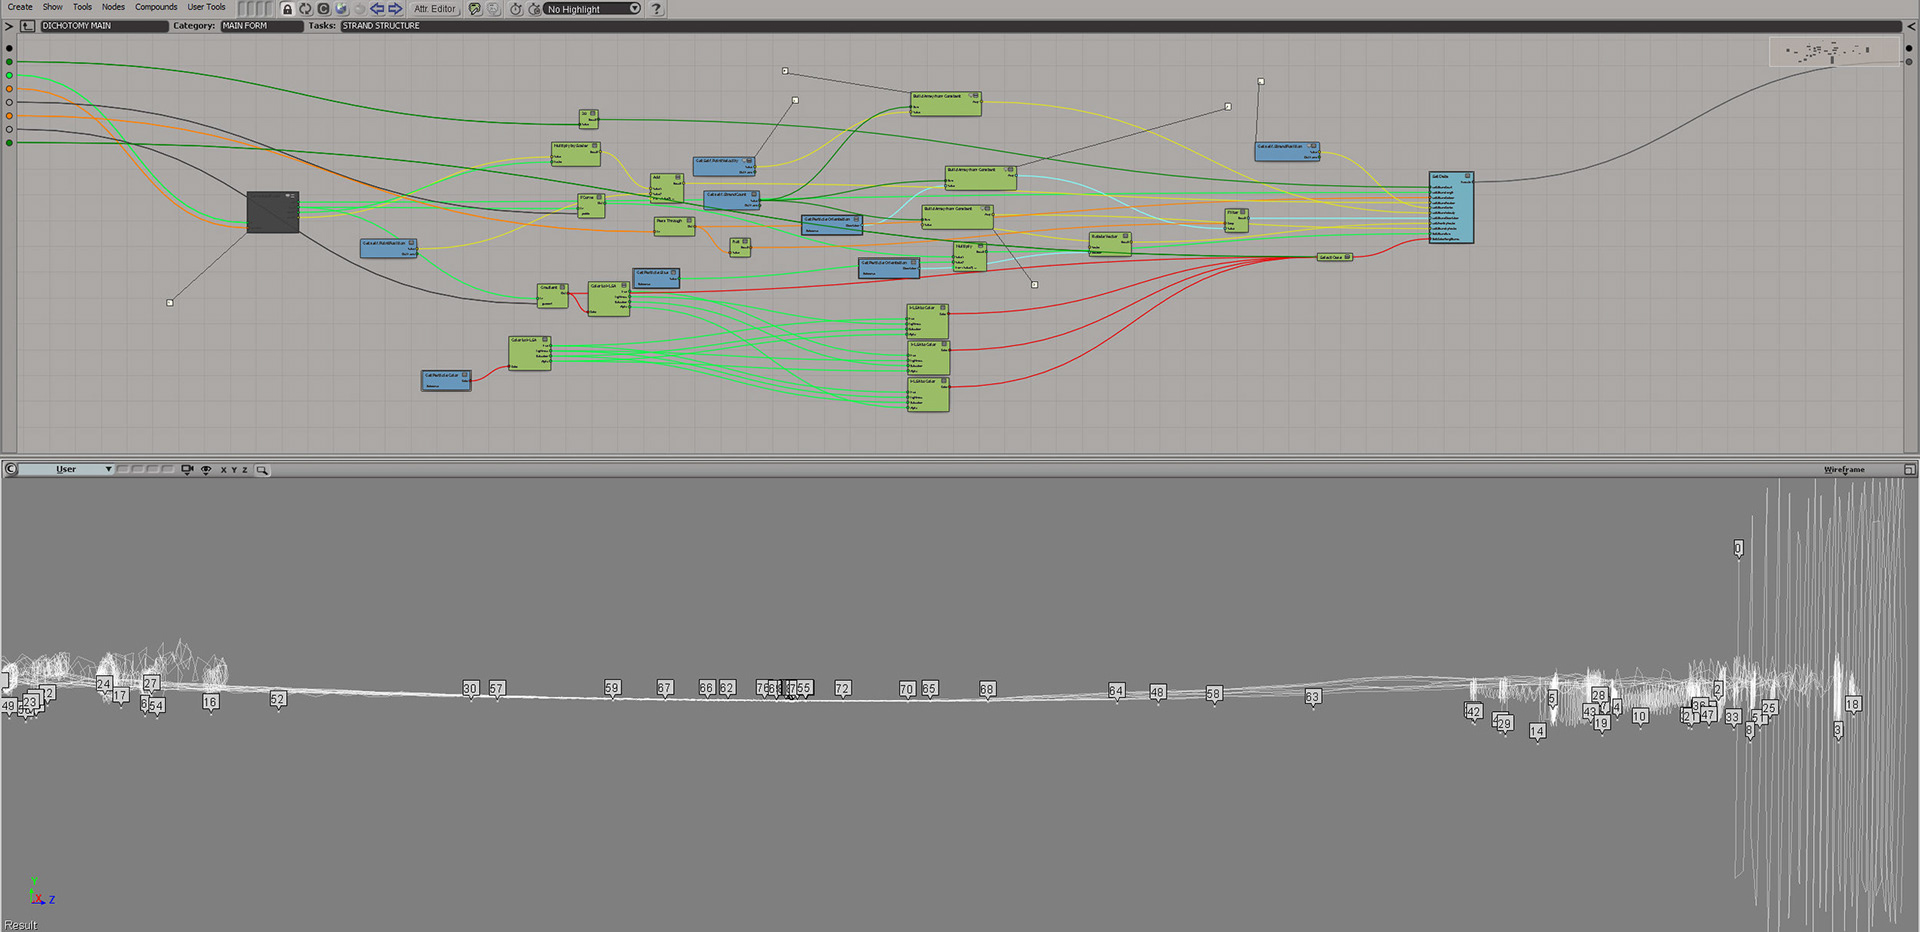Open help with the question mark icon
Screen dimensions: 1920x932
(x=656, y=9)
